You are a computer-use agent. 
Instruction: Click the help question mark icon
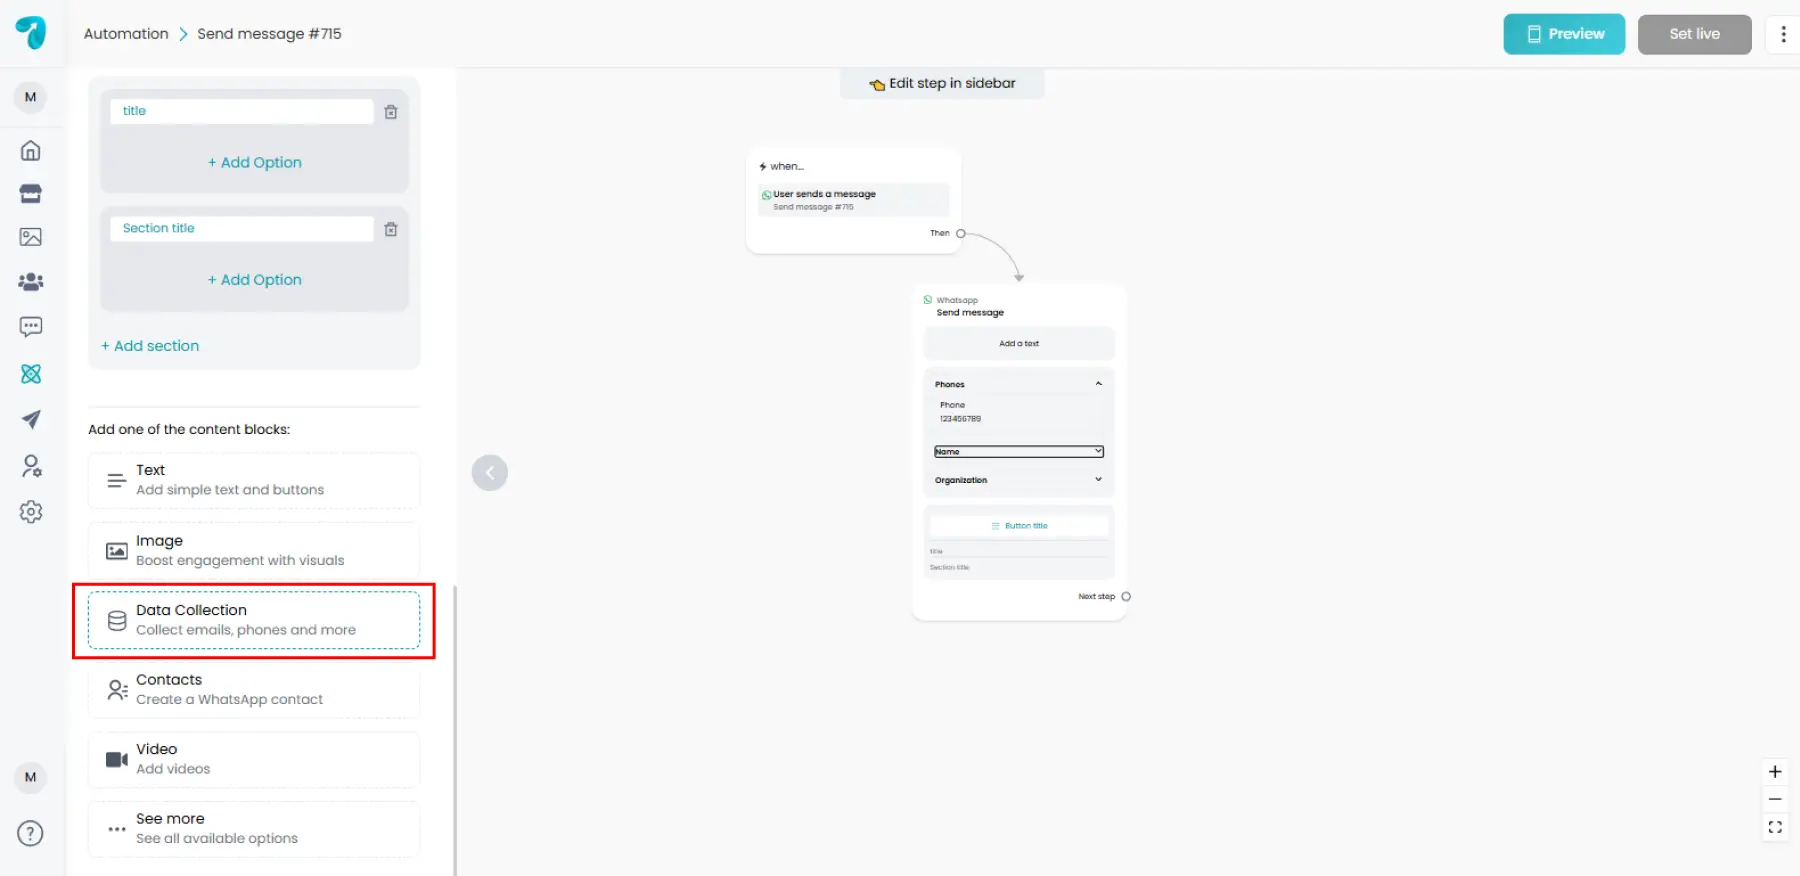coord(31,834)
